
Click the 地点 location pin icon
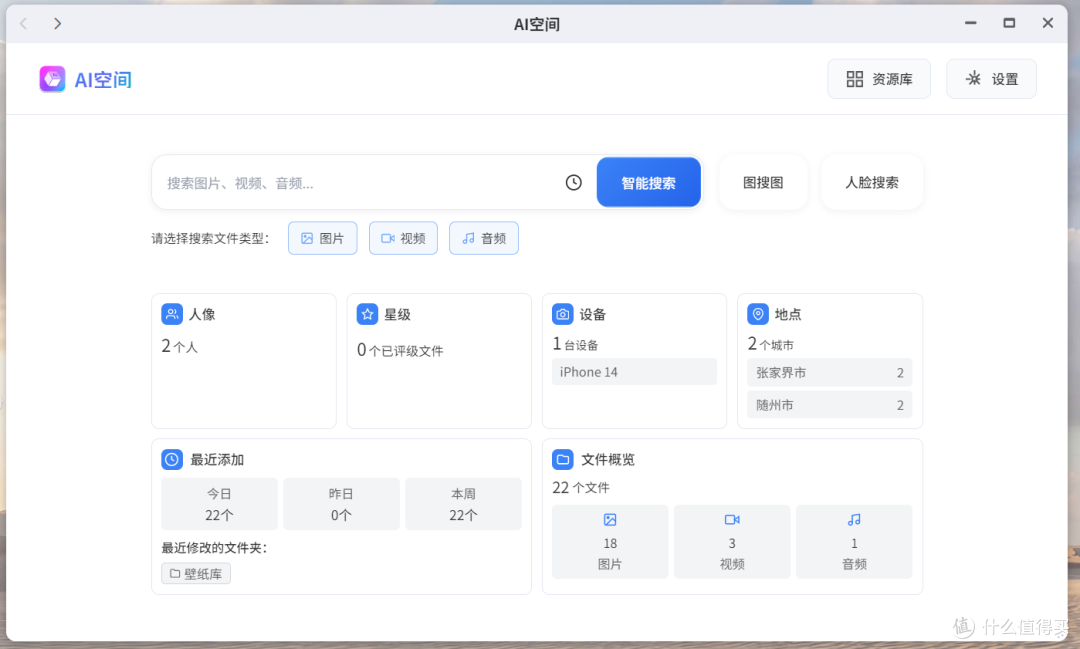[758, 314]
